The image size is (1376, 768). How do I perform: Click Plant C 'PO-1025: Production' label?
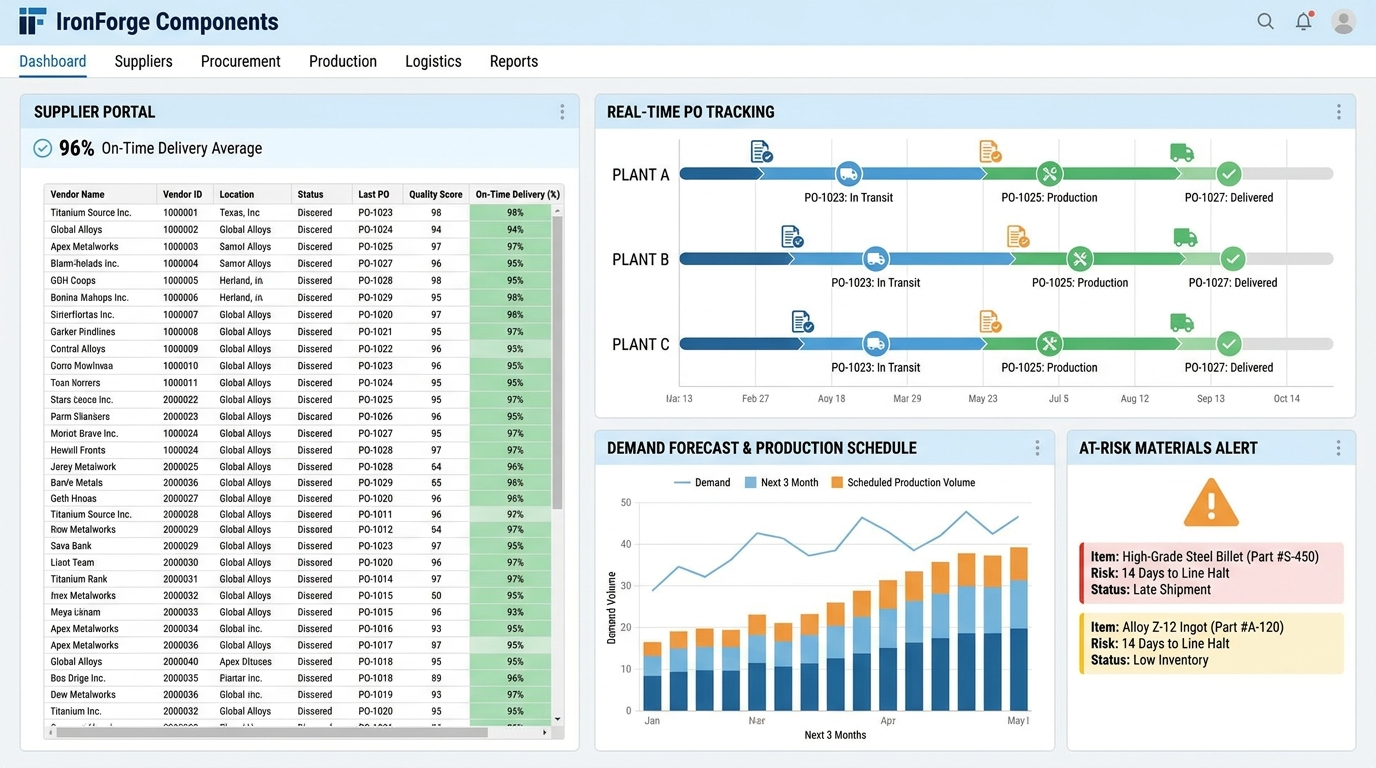pyautogui.click(x=1049, y=367)
